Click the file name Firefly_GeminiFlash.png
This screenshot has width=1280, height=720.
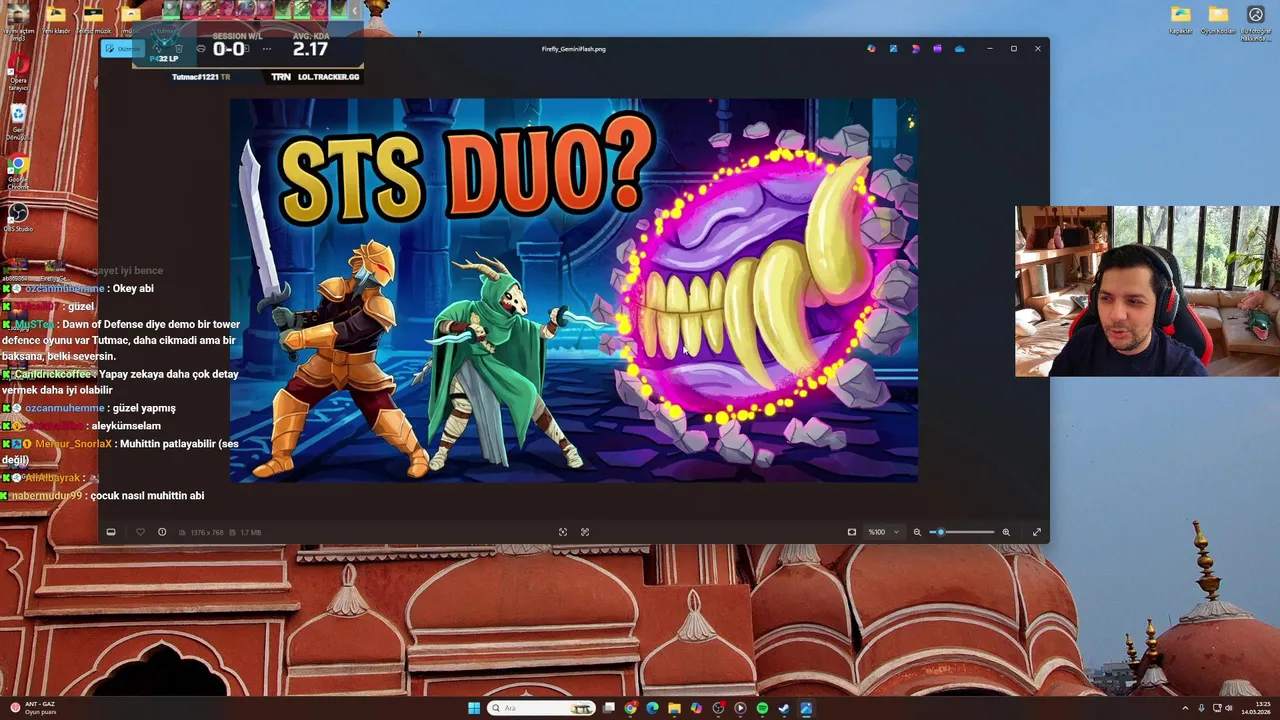coord(574,48)
